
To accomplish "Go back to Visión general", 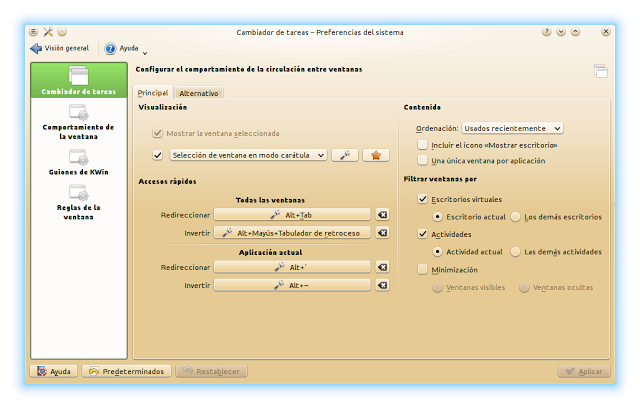I will click(x=60, y=48).
